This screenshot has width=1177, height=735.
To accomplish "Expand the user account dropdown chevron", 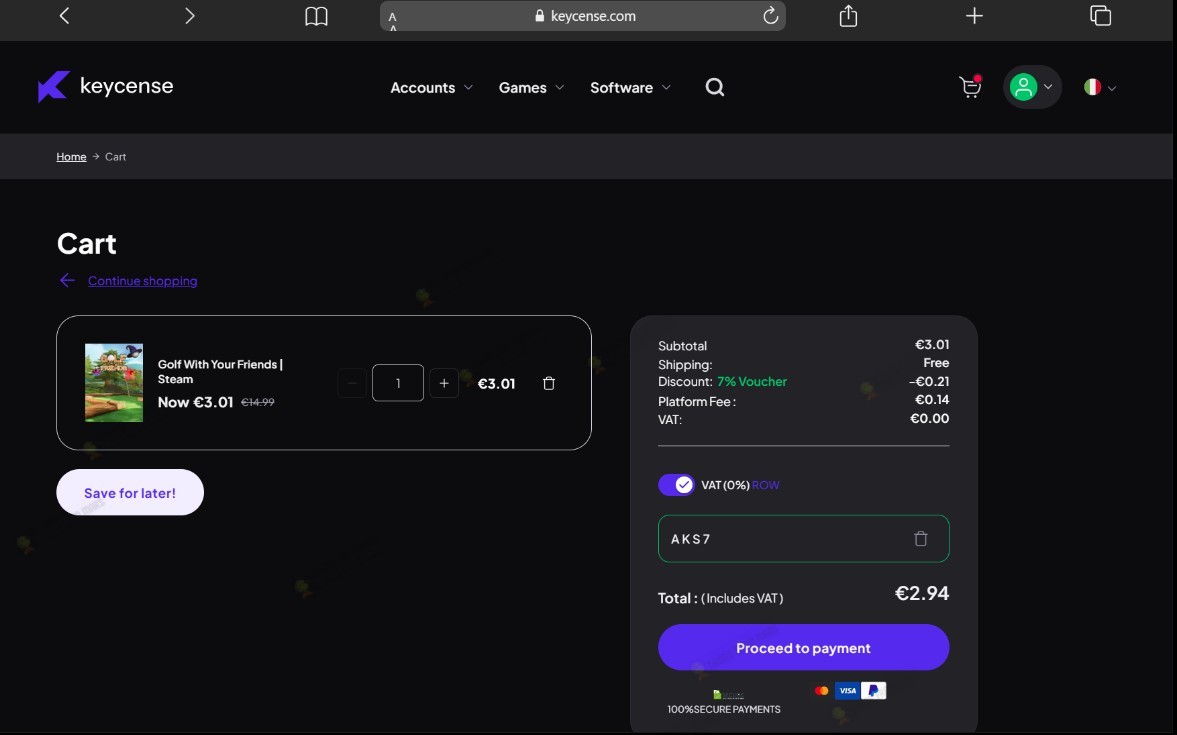I will click(x=1049, y=87).
